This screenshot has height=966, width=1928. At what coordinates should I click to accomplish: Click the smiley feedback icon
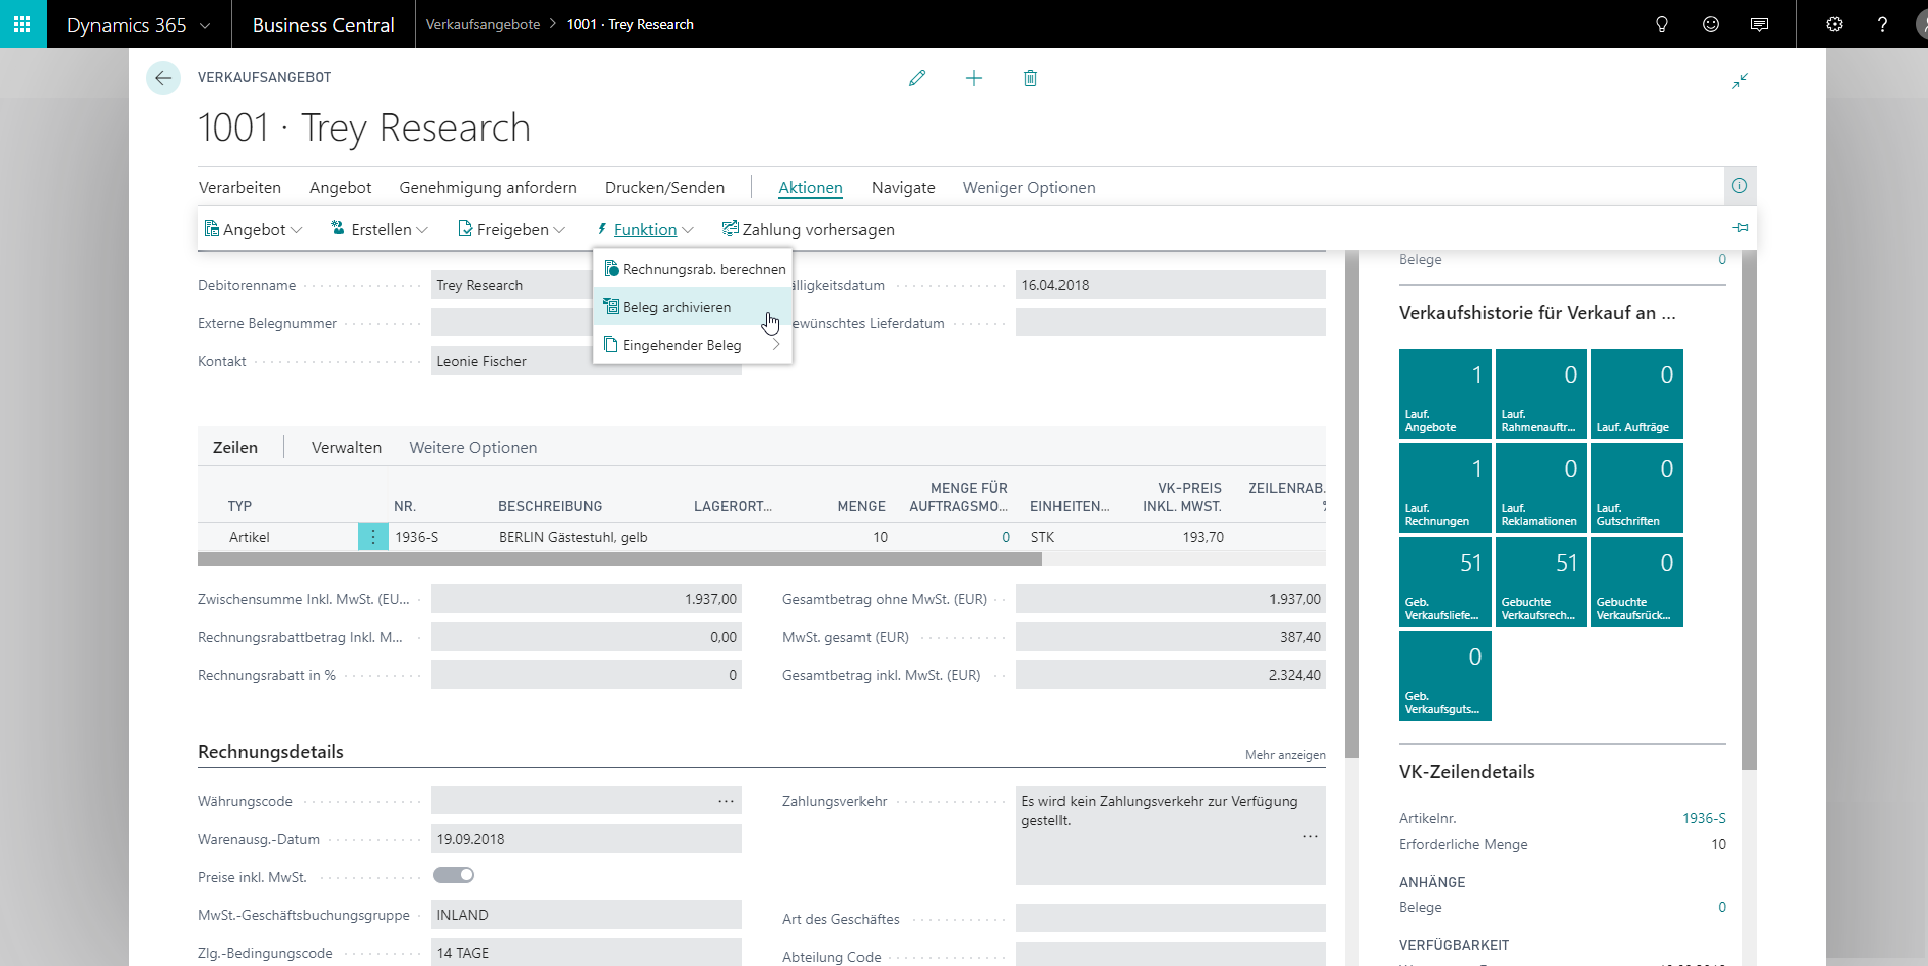pos(1711,24)
